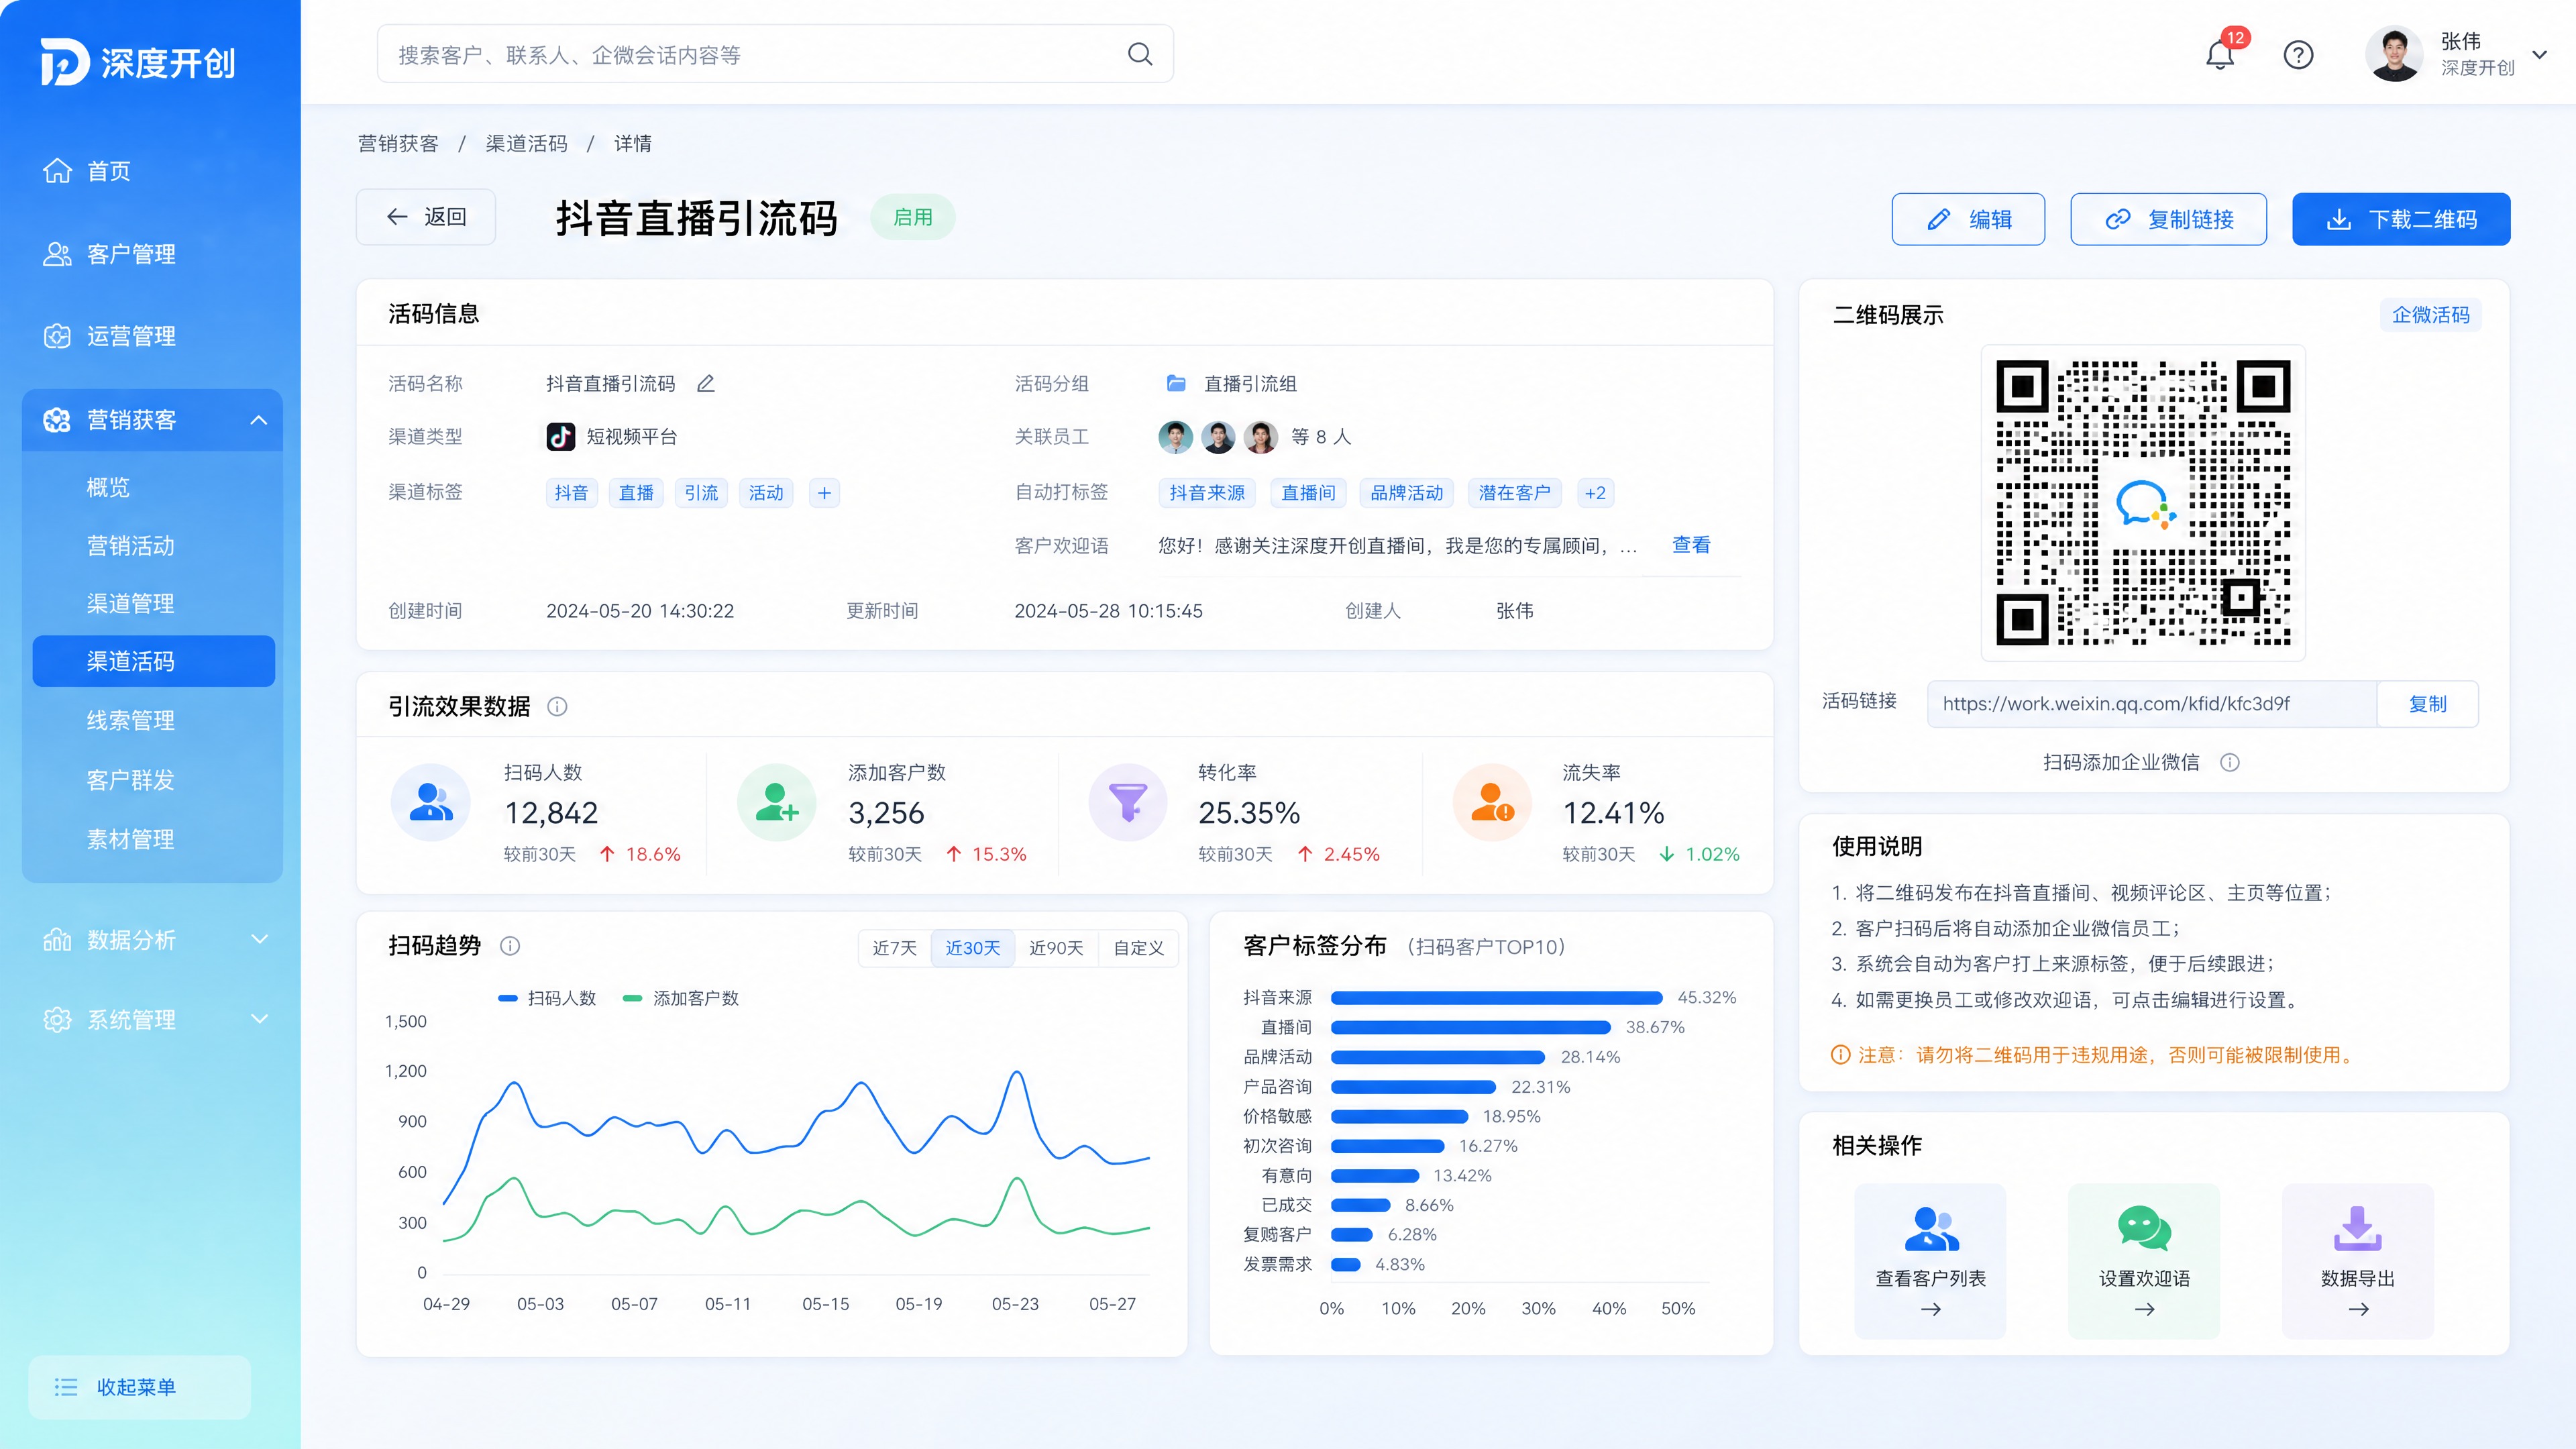Image resolution: width=2576 pixels, height=1449 pixels.
Task: Show info tooltip next to 扫码趋势
Action: [x=510, y=946]
